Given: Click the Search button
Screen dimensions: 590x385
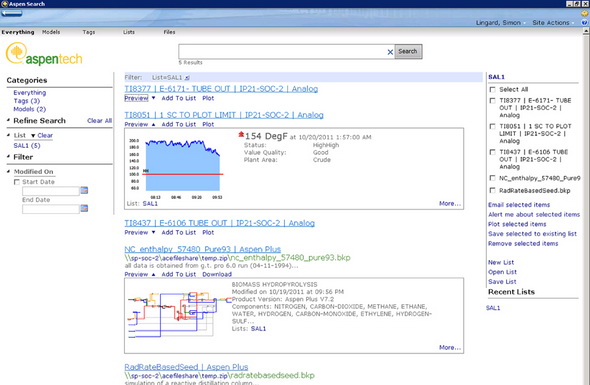Looking at the screenshot, I should (408, 52).
